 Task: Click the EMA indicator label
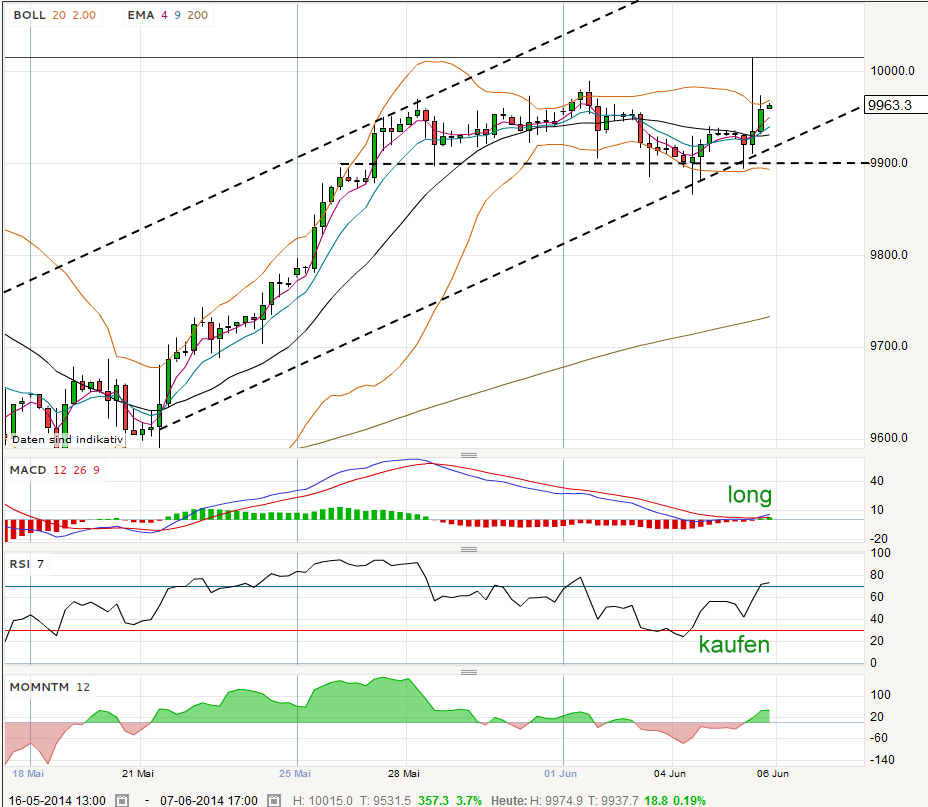(x=141, y=15)
